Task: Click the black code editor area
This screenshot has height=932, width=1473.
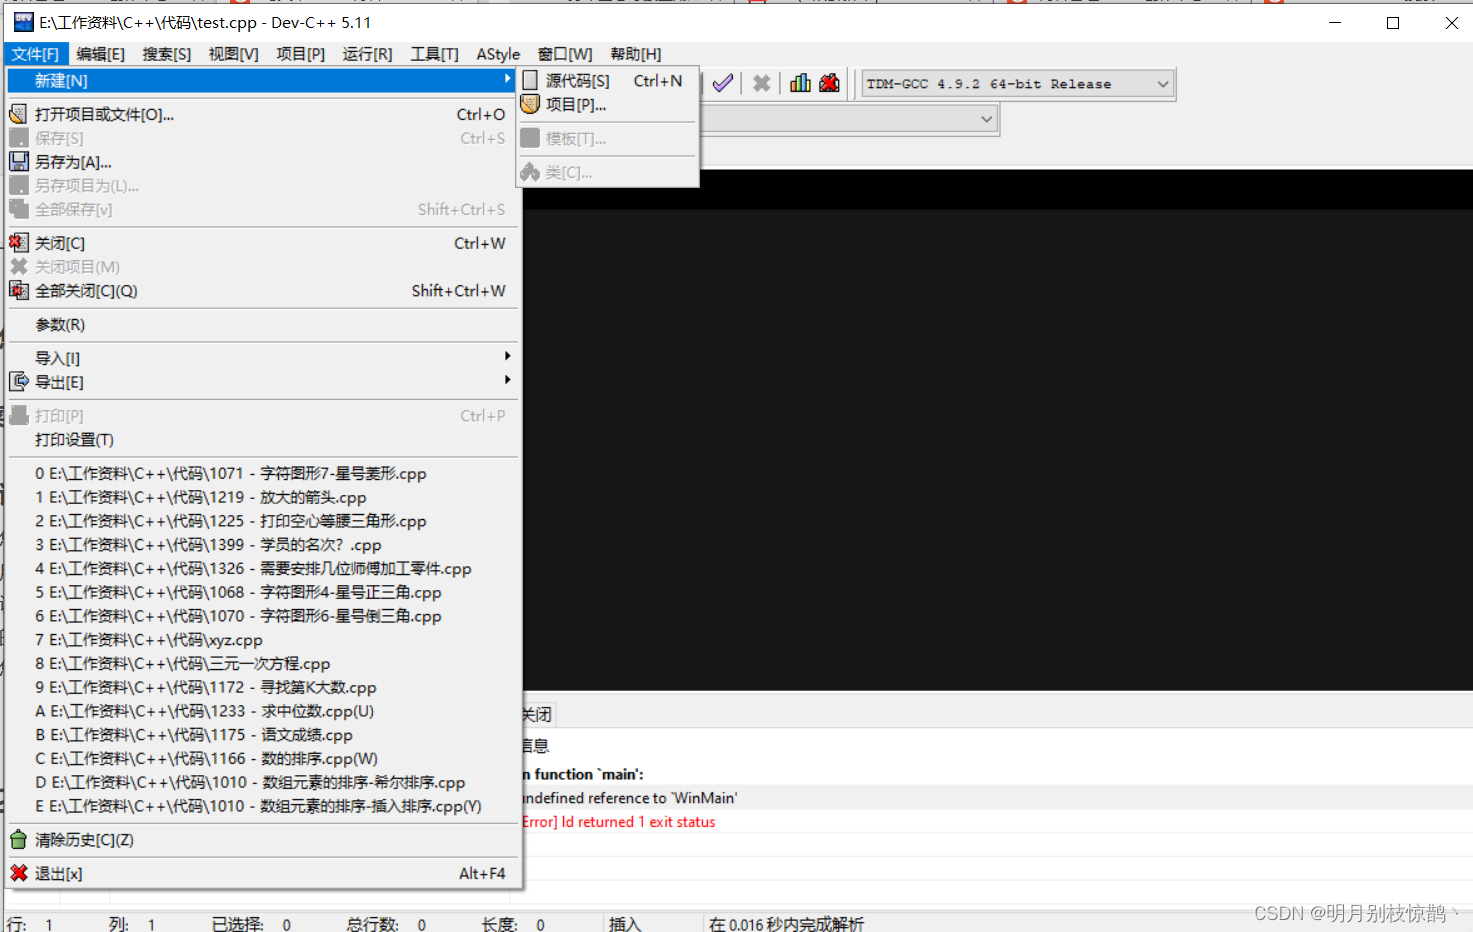Action: tap(997, 450)
